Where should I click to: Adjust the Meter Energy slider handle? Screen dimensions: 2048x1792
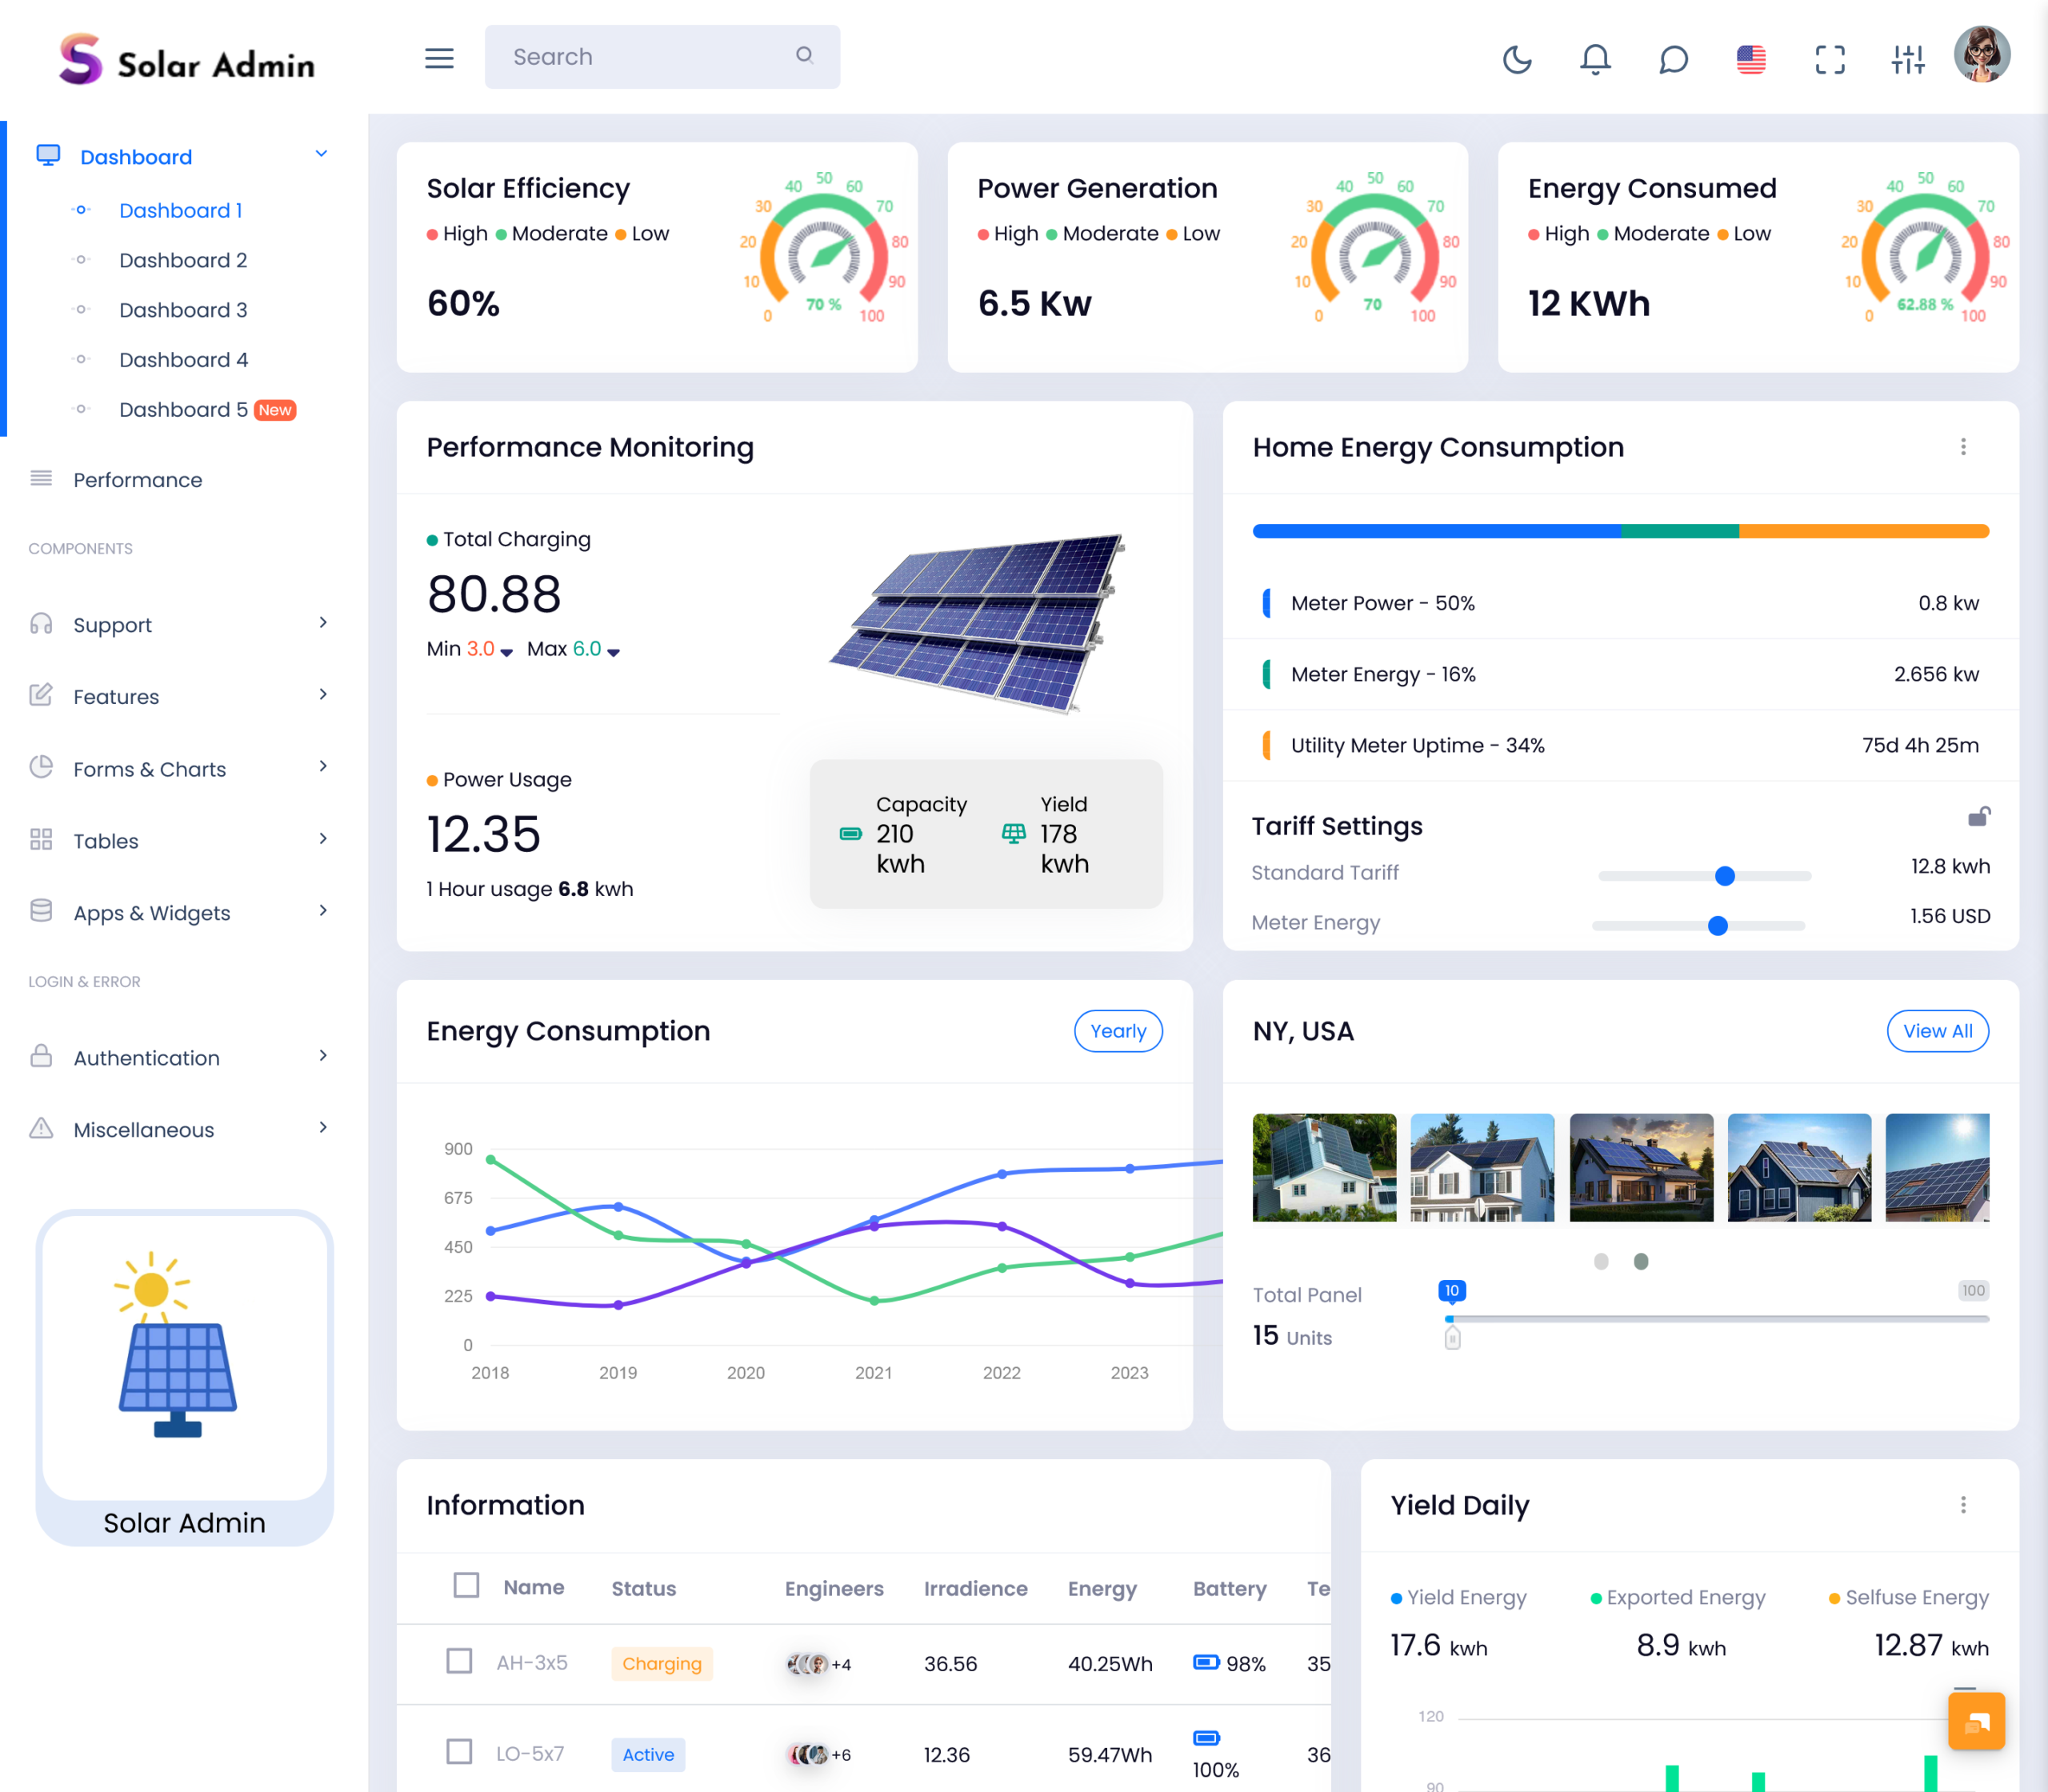coord(1718,926)
